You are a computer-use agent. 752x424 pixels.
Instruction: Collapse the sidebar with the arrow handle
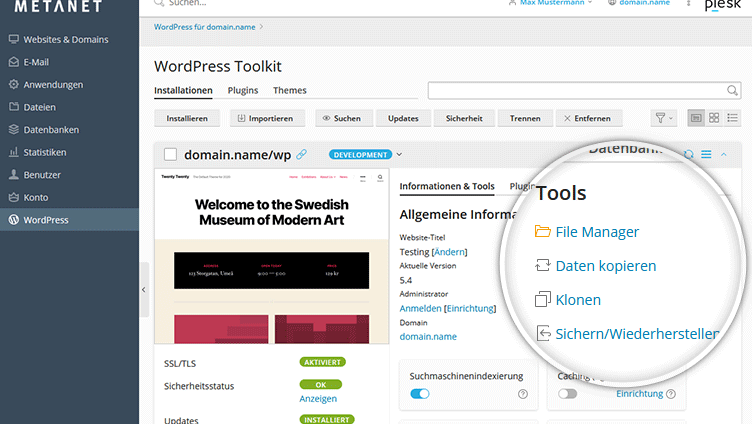point(144,289)
